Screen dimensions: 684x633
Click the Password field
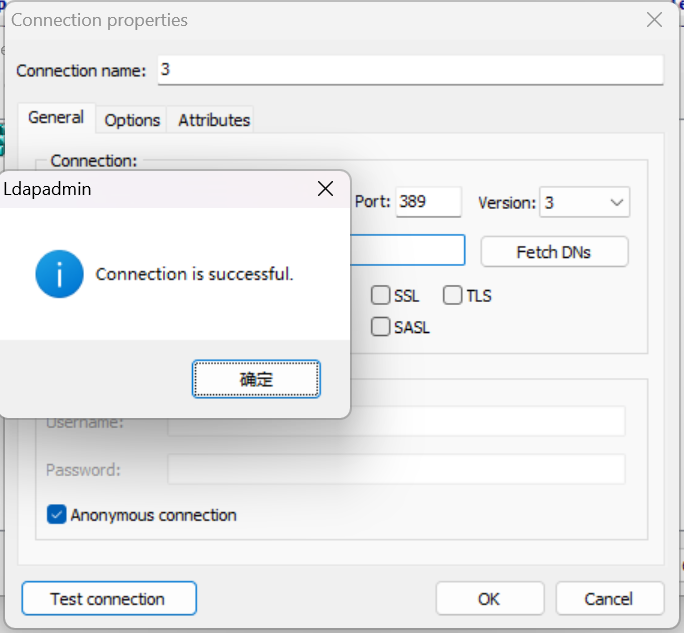tap(396, 469)
